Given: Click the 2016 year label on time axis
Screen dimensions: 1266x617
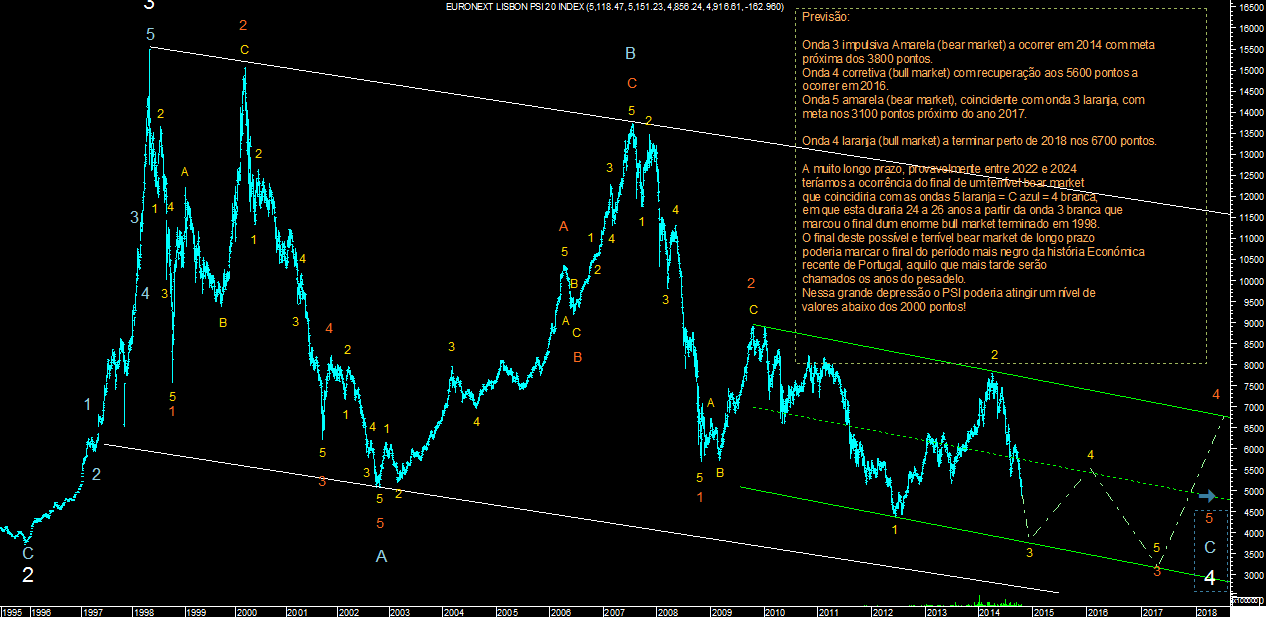Looking at the screenshot, I should pos(1098,610).
